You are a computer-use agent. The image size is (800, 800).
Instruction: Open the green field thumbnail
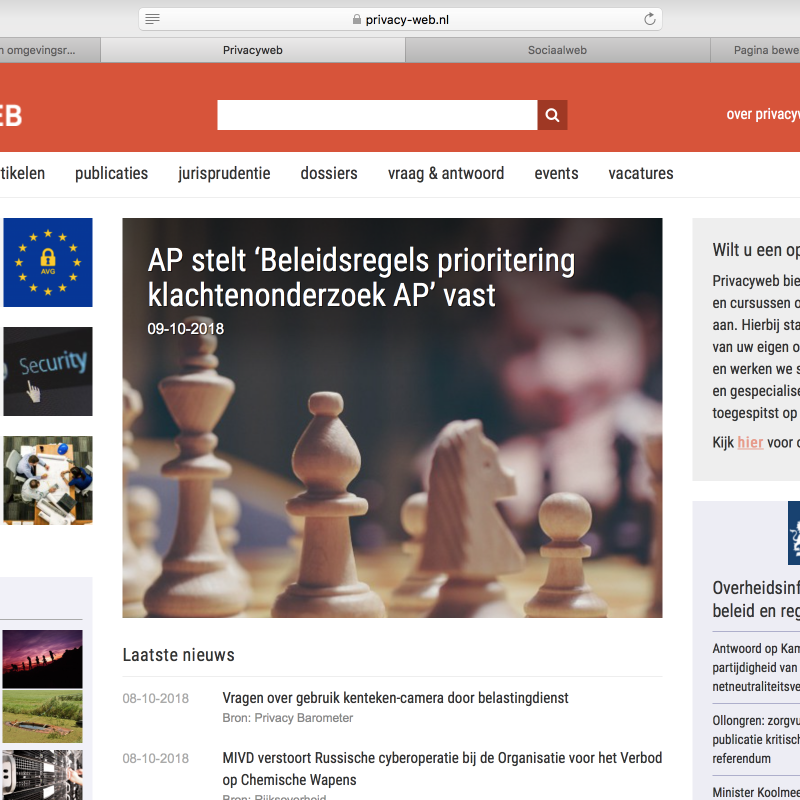(x=42, y=716)
